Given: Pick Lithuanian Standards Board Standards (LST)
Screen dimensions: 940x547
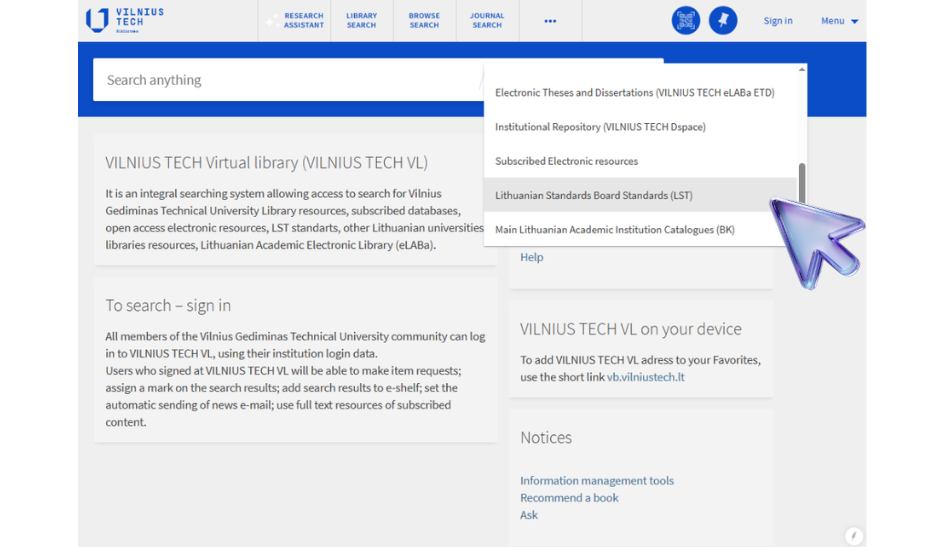Looking at the screenshot, I should pyautogui.click(x=593, y=196).
